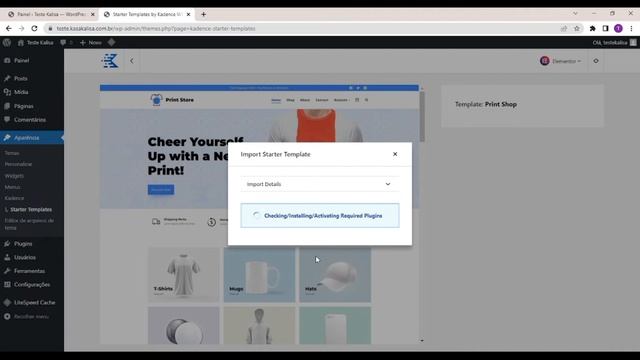640x360 pixels.
Task: Reload the current page
Action: click(x=34, y=29)
